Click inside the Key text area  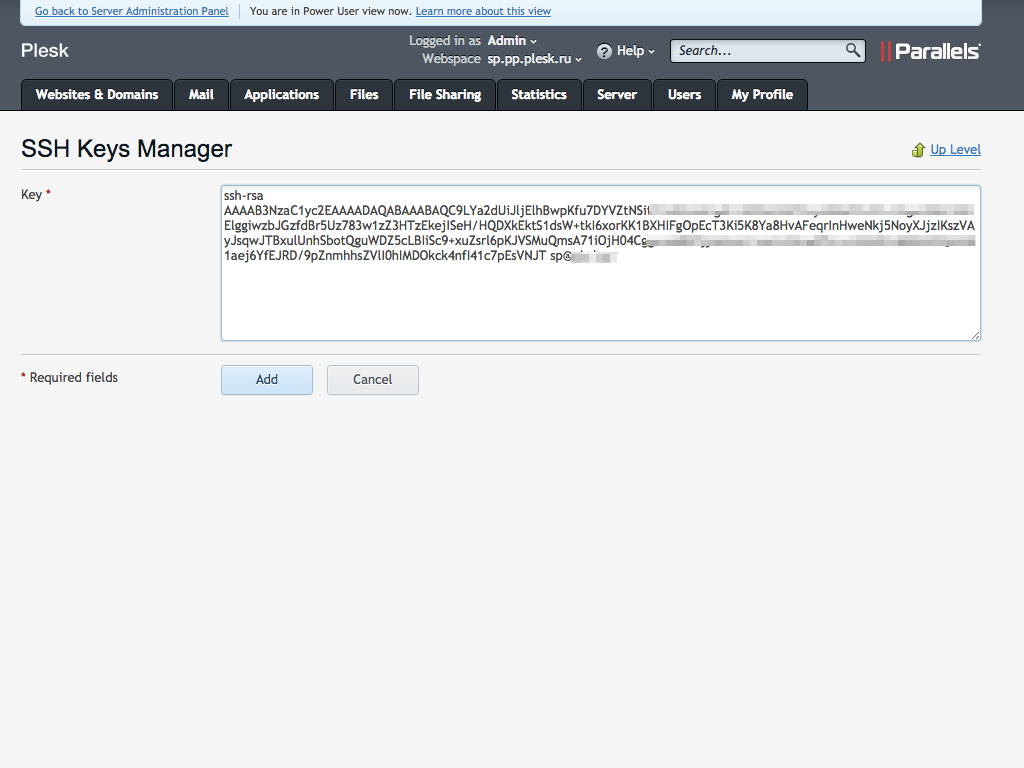pyautogui.click(x=601, y=263)
